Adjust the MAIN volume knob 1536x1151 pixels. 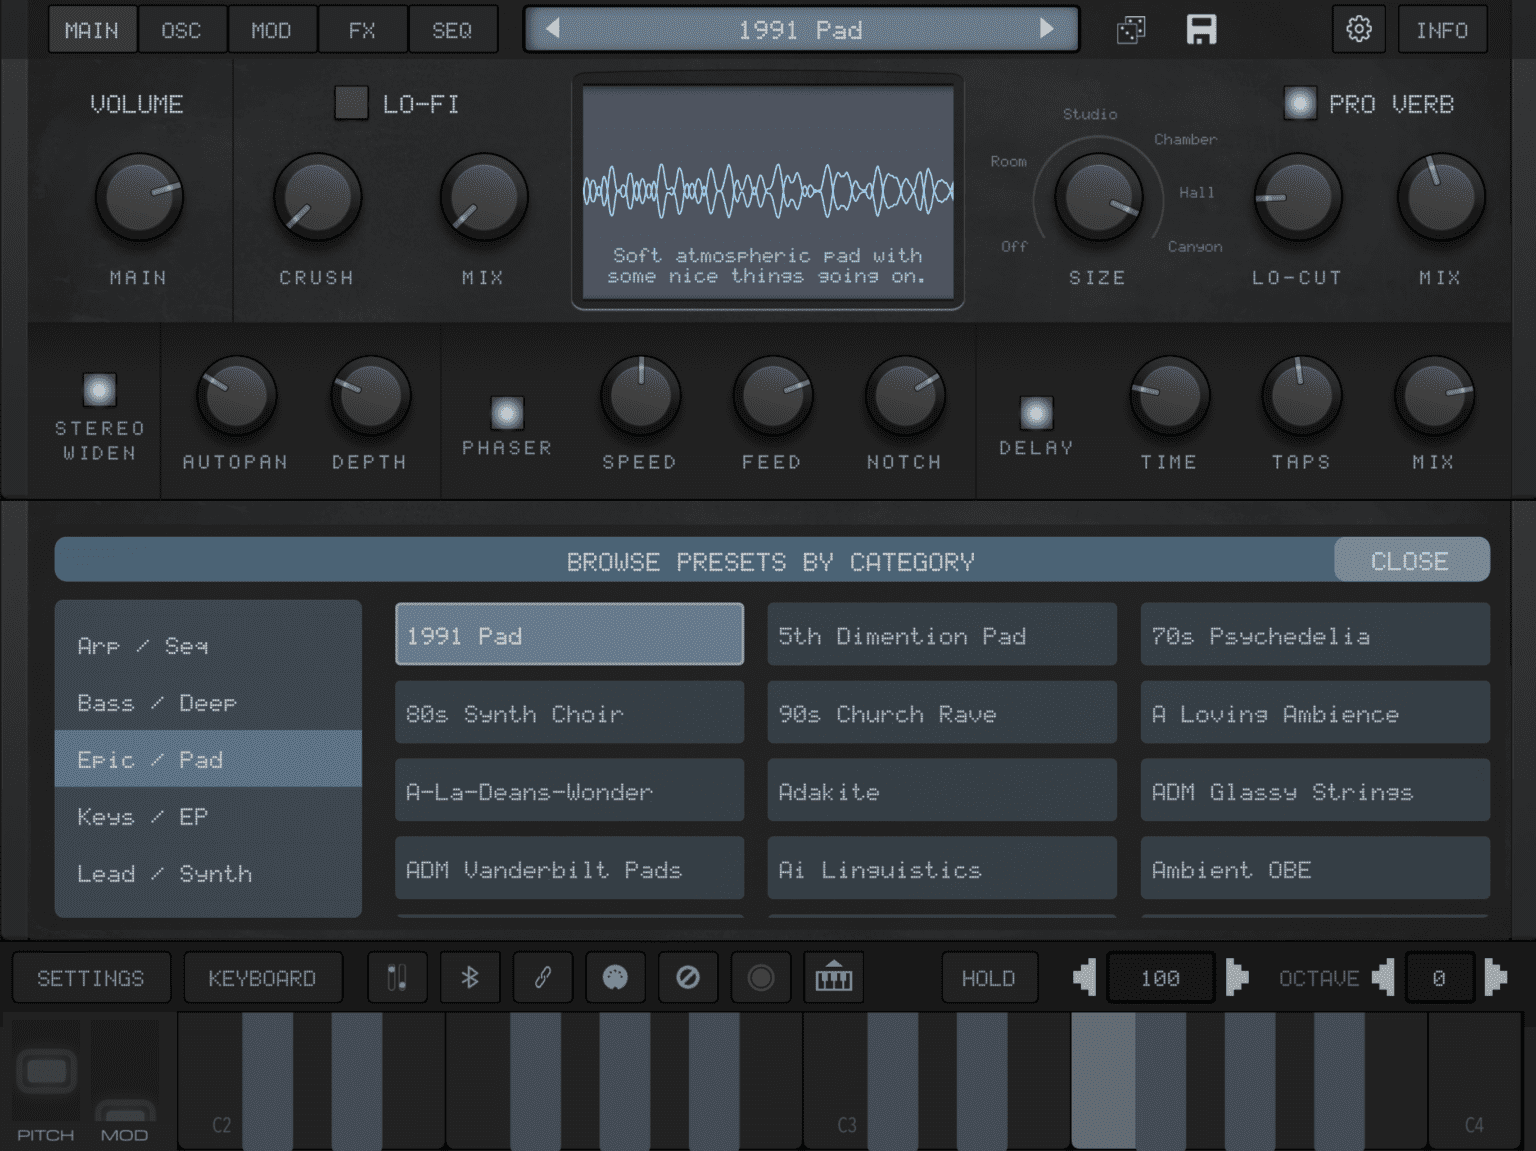tap(139, 198)
